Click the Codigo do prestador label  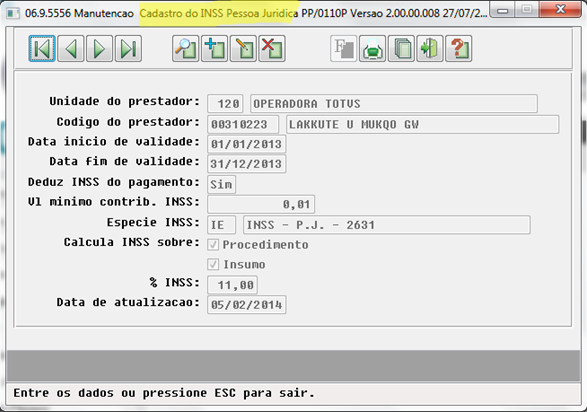tap(128, 122)
